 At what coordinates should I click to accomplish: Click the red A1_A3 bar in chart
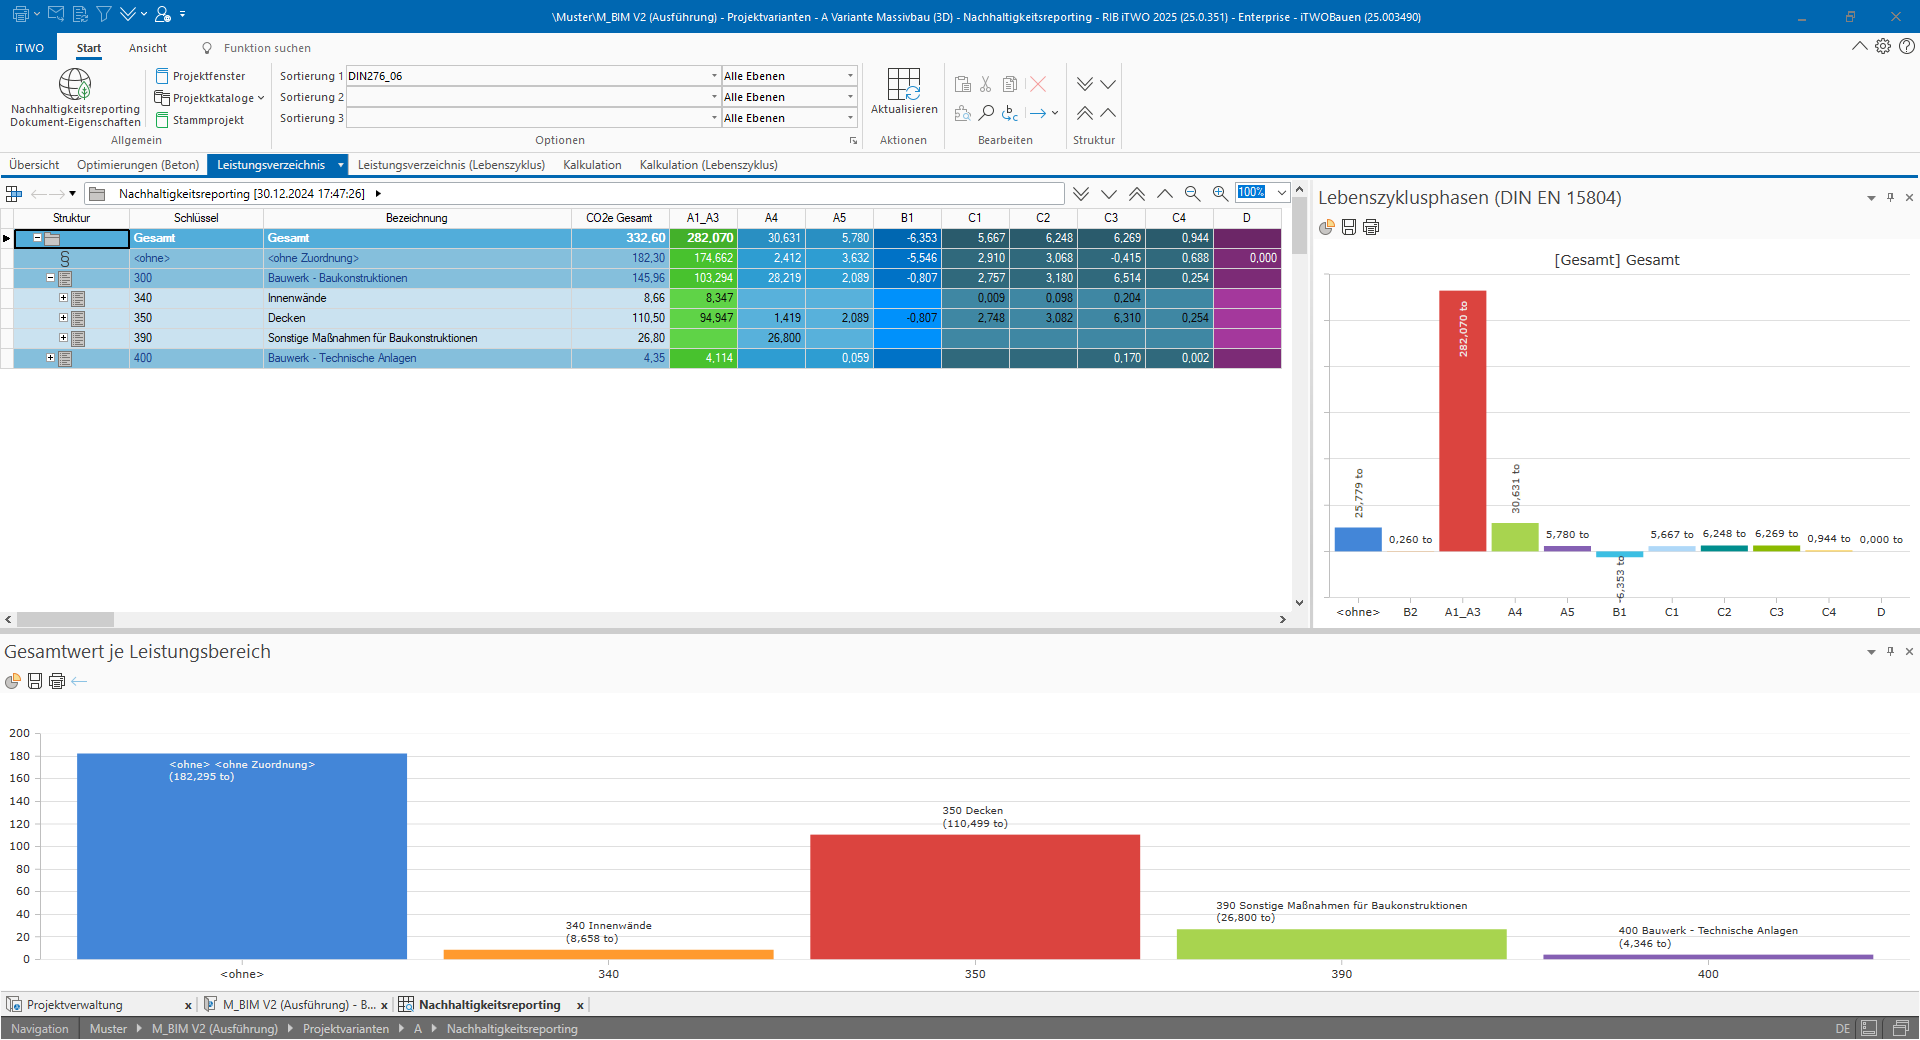tap(1462, 420)
